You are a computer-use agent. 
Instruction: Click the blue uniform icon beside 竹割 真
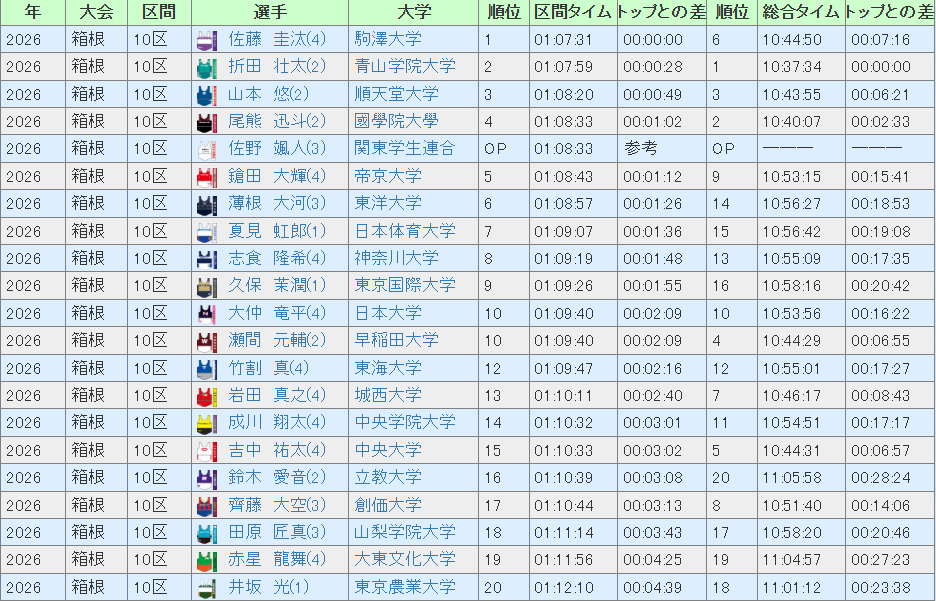(x=206, y=368)
